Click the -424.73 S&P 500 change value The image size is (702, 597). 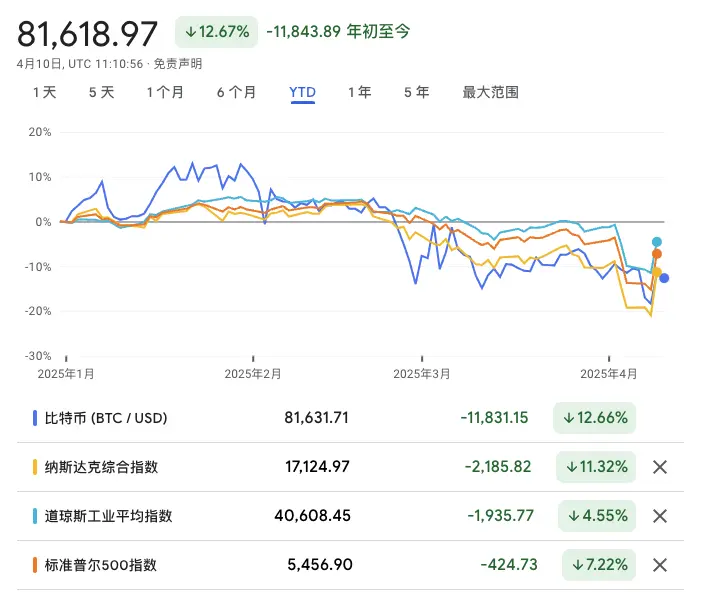click(509, 564)
